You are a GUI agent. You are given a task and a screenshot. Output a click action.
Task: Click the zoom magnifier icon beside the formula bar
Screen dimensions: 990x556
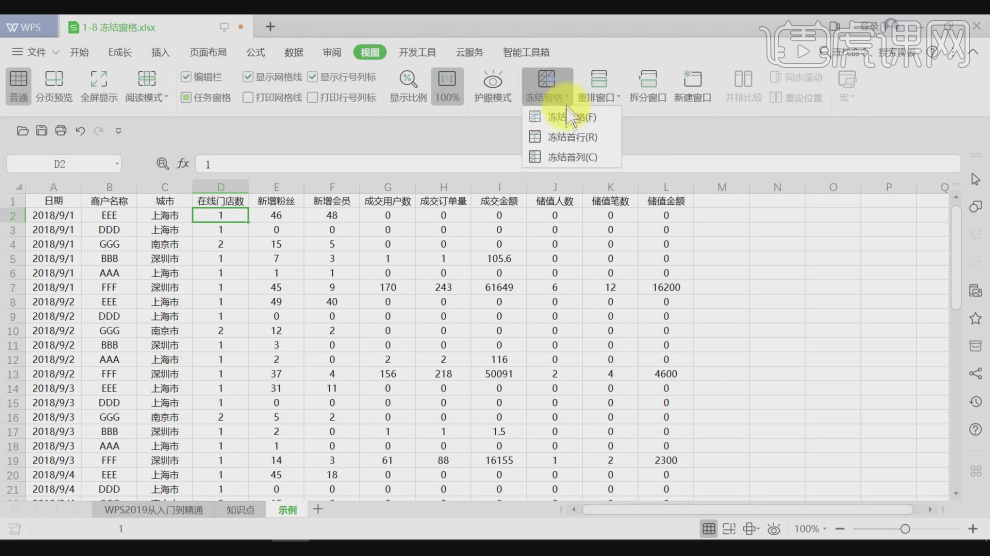(x=162, y=164)
